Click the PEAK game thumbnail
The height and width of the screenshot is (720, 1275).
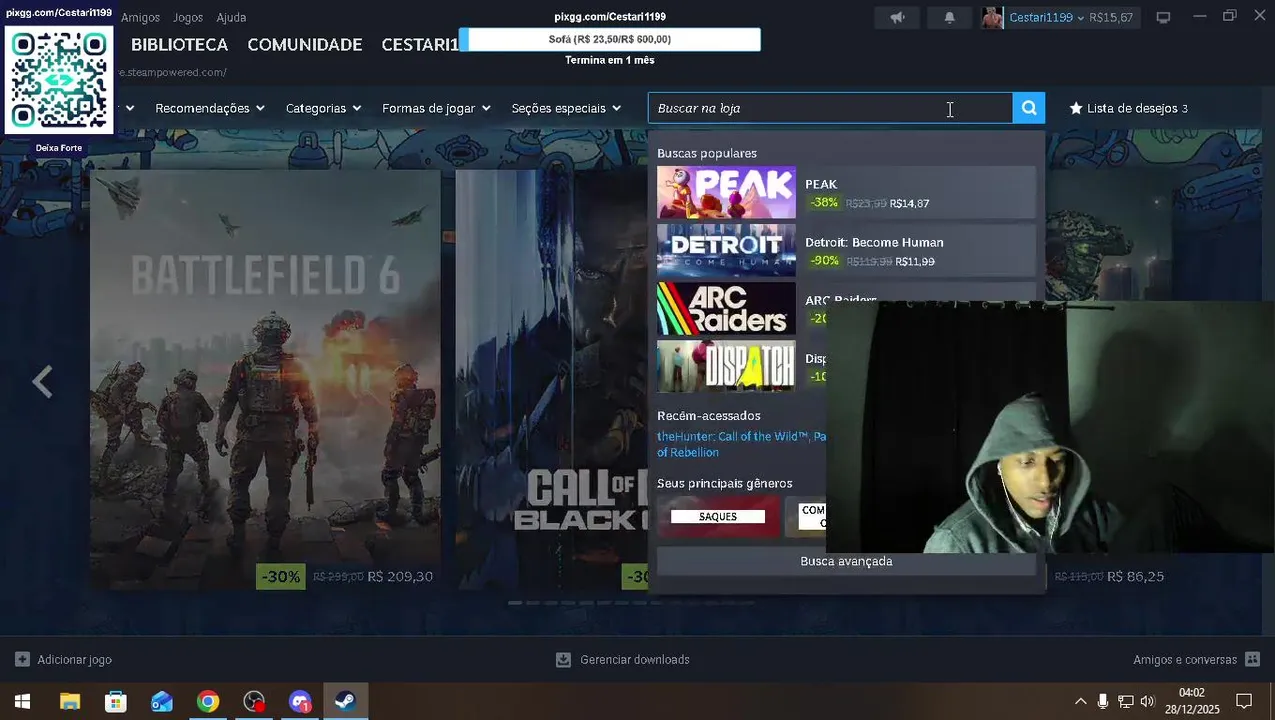pos(726,192)
